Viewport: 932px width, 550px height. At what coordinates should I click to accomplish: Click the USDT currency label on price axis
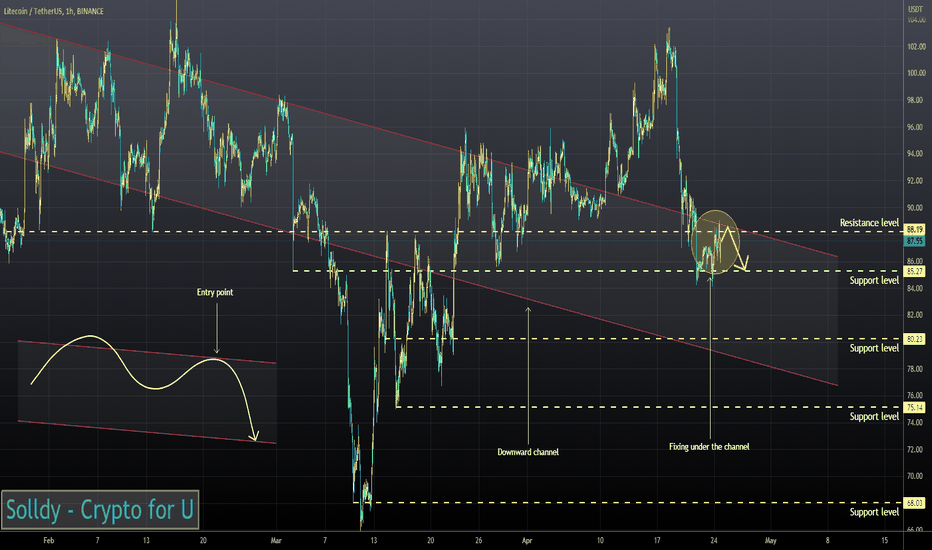pos(915,10)
